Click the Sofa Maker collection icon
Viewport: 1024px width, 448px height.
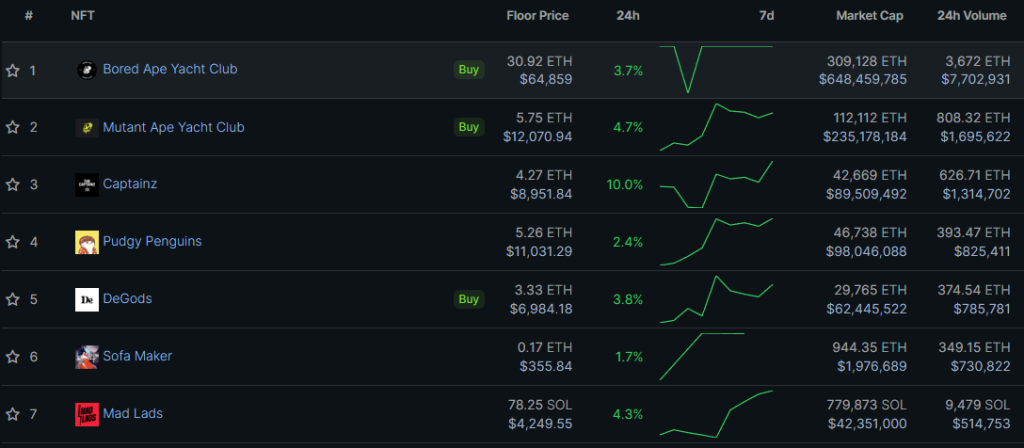click(87, 356)
